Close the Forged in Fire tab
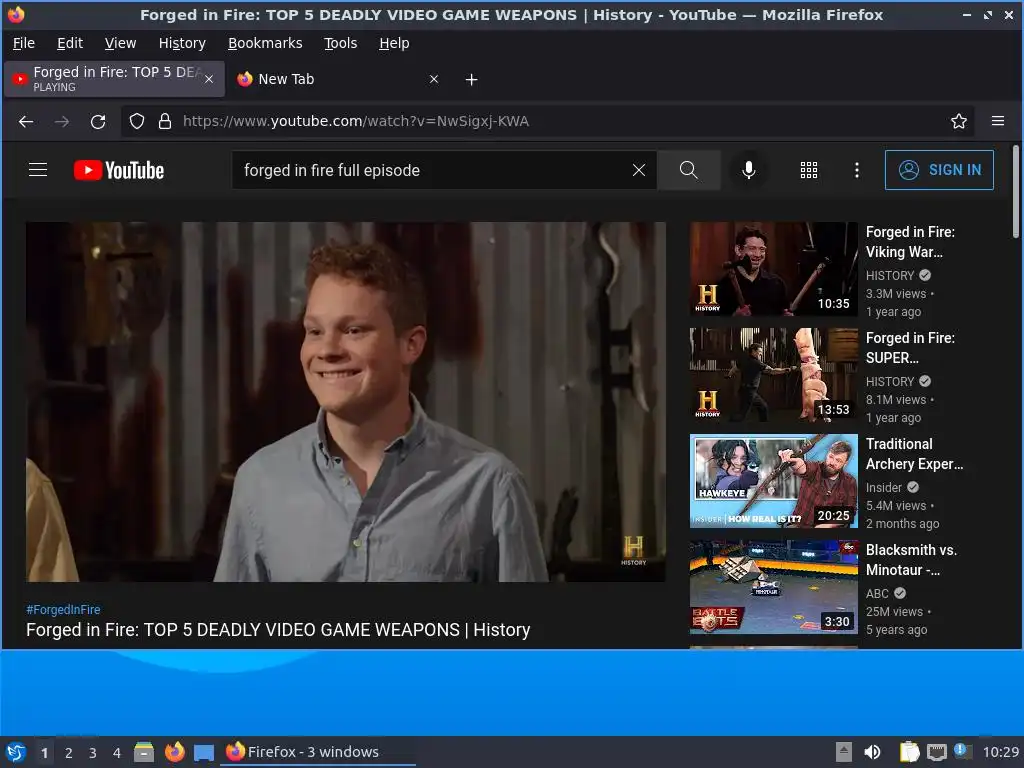This screenshot has height=768, width=1024. tap(209, 79)
